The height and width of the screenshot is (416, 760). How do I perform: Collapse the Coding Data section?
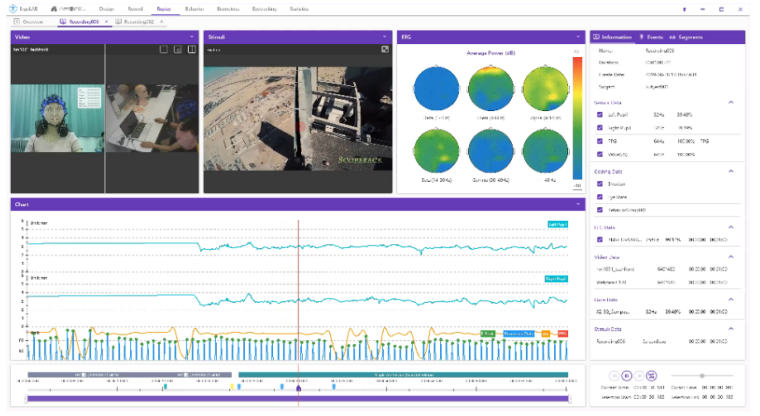[x=729, y=170]
